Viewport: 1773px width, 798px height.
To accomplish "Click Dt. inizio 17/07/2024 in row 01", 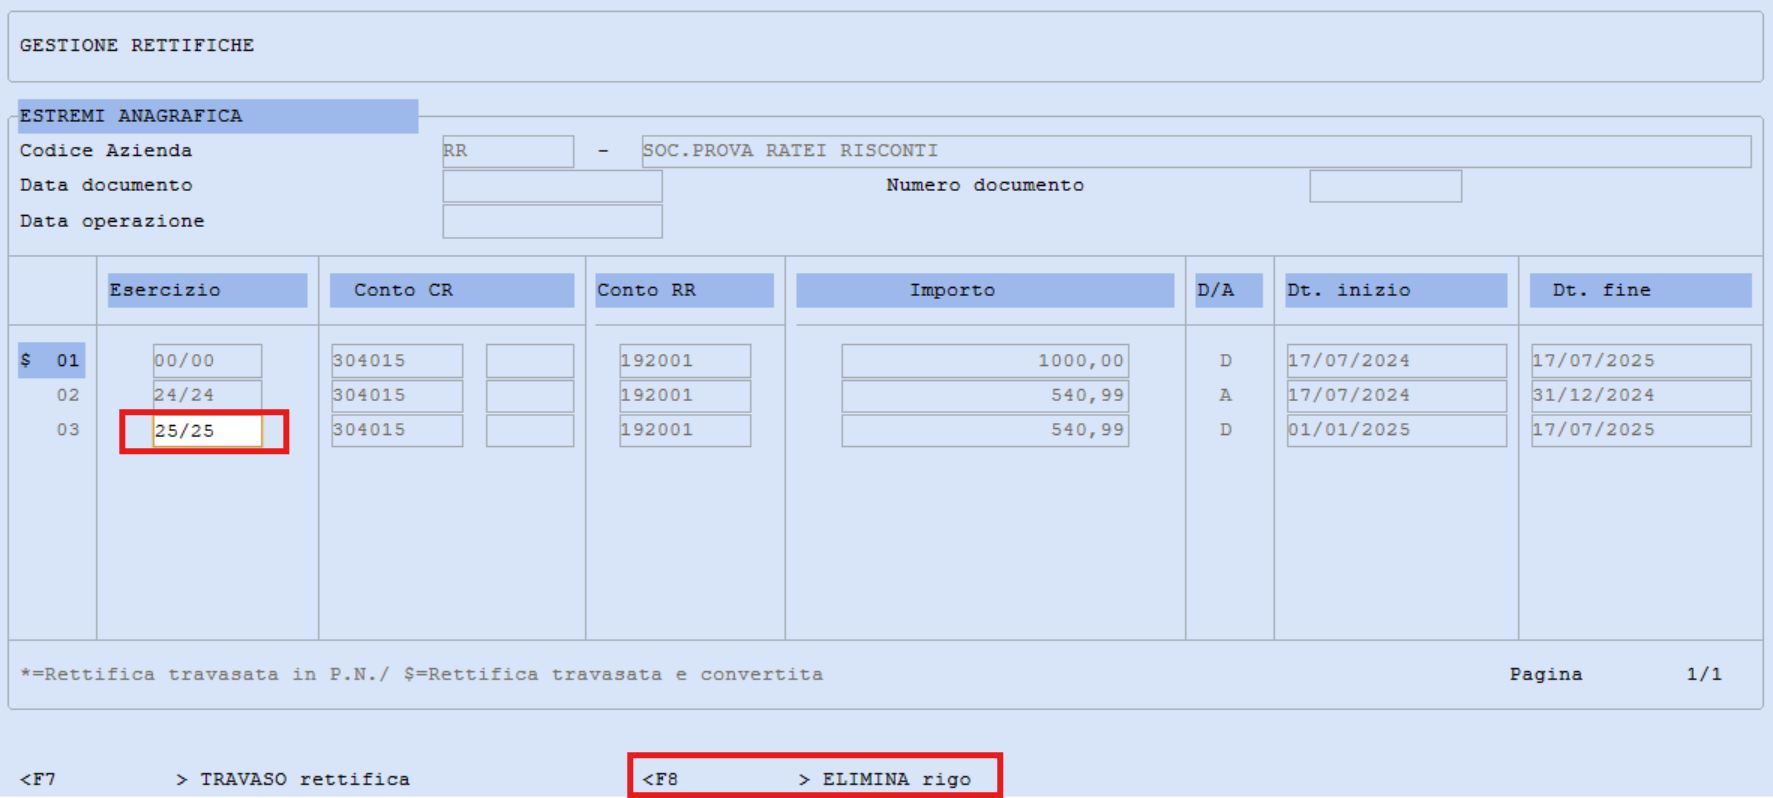I will coord(1397,361).
